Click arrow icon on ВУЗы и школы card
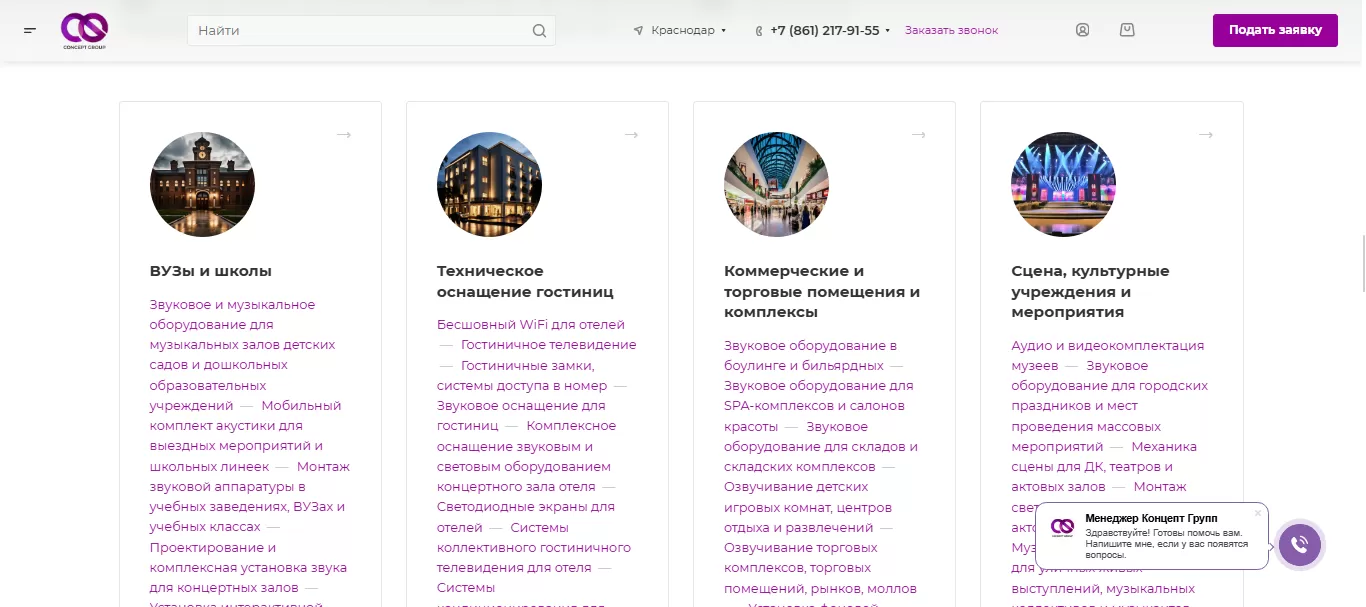1366x607 pixels. 344,135
